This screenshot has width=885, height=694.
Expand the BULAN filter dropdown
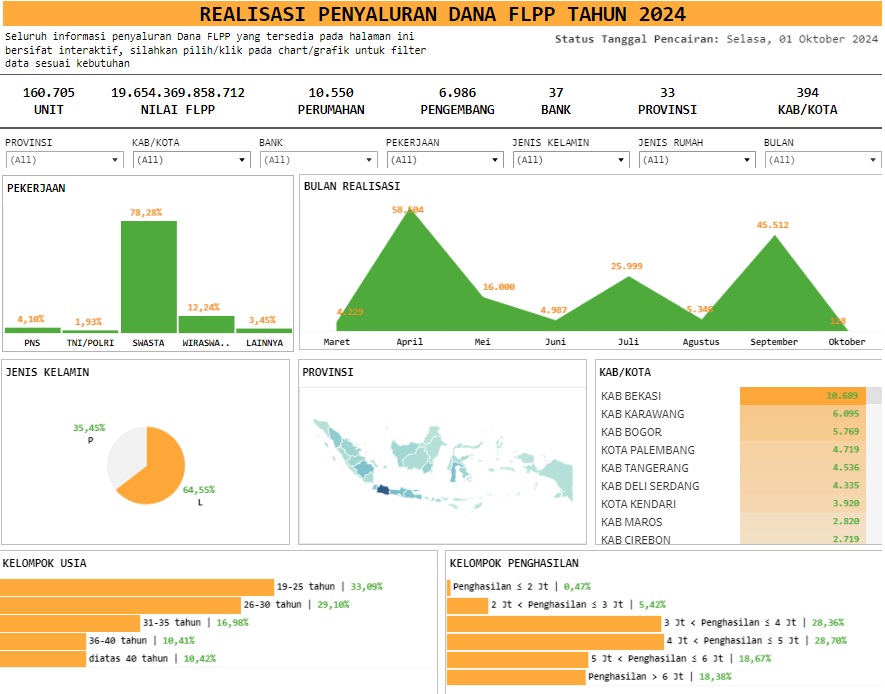pyautogui.click(x=823, y=160)
